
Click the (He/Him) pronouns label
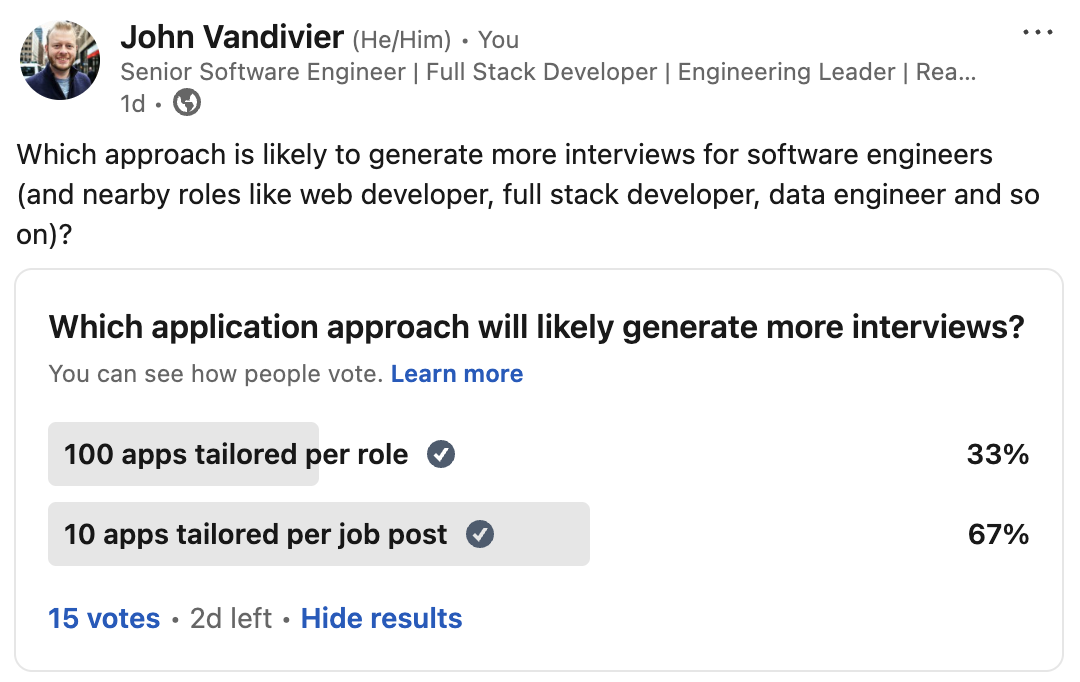401,40
